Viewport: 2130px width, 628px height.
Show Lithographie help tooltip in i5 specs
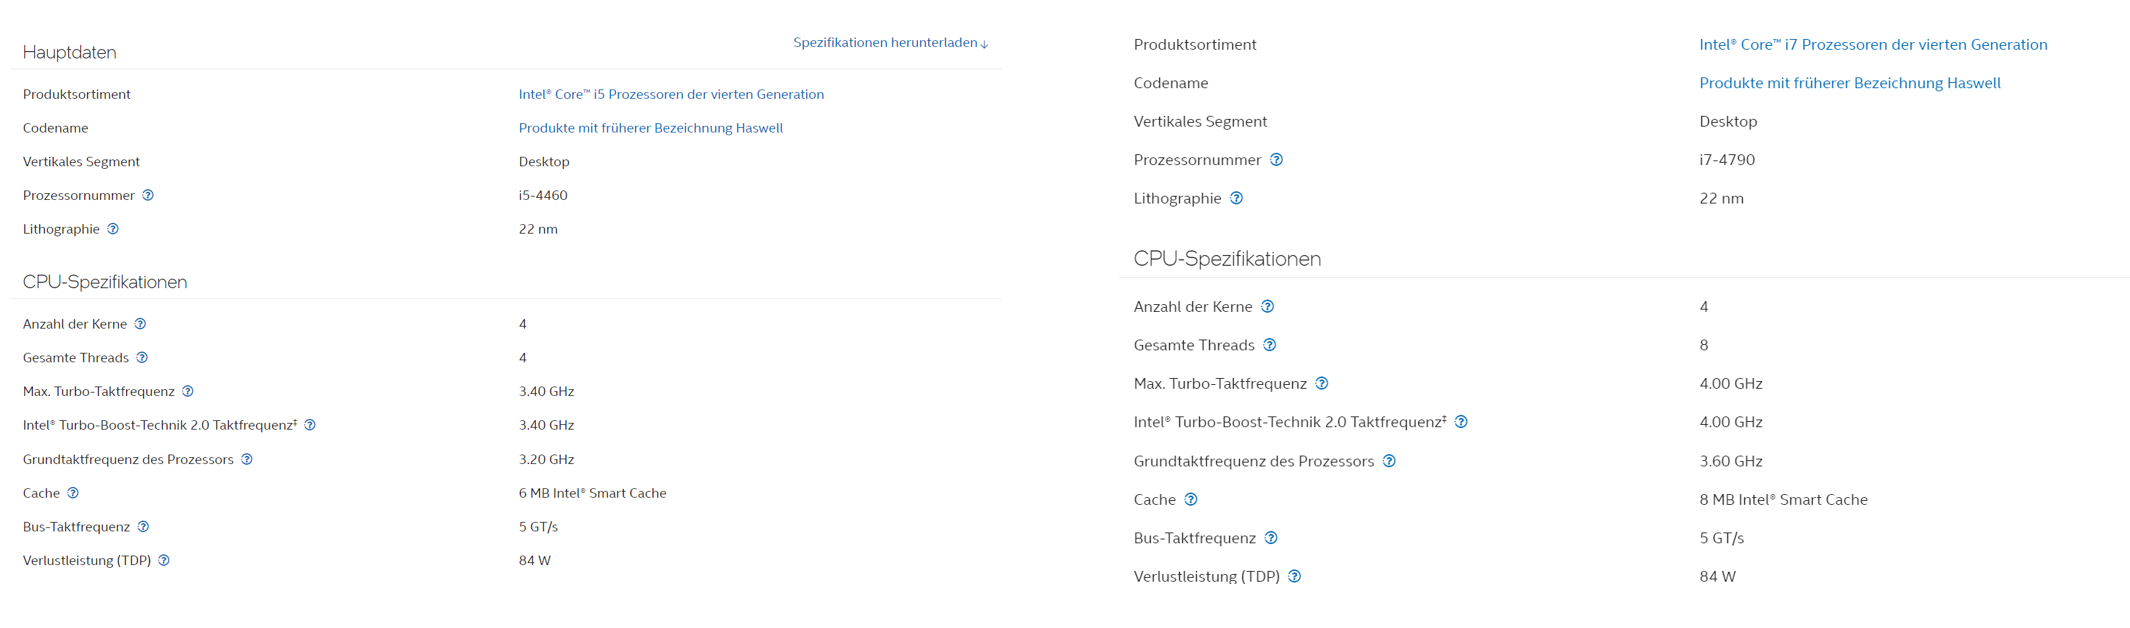tap(113, 229)
